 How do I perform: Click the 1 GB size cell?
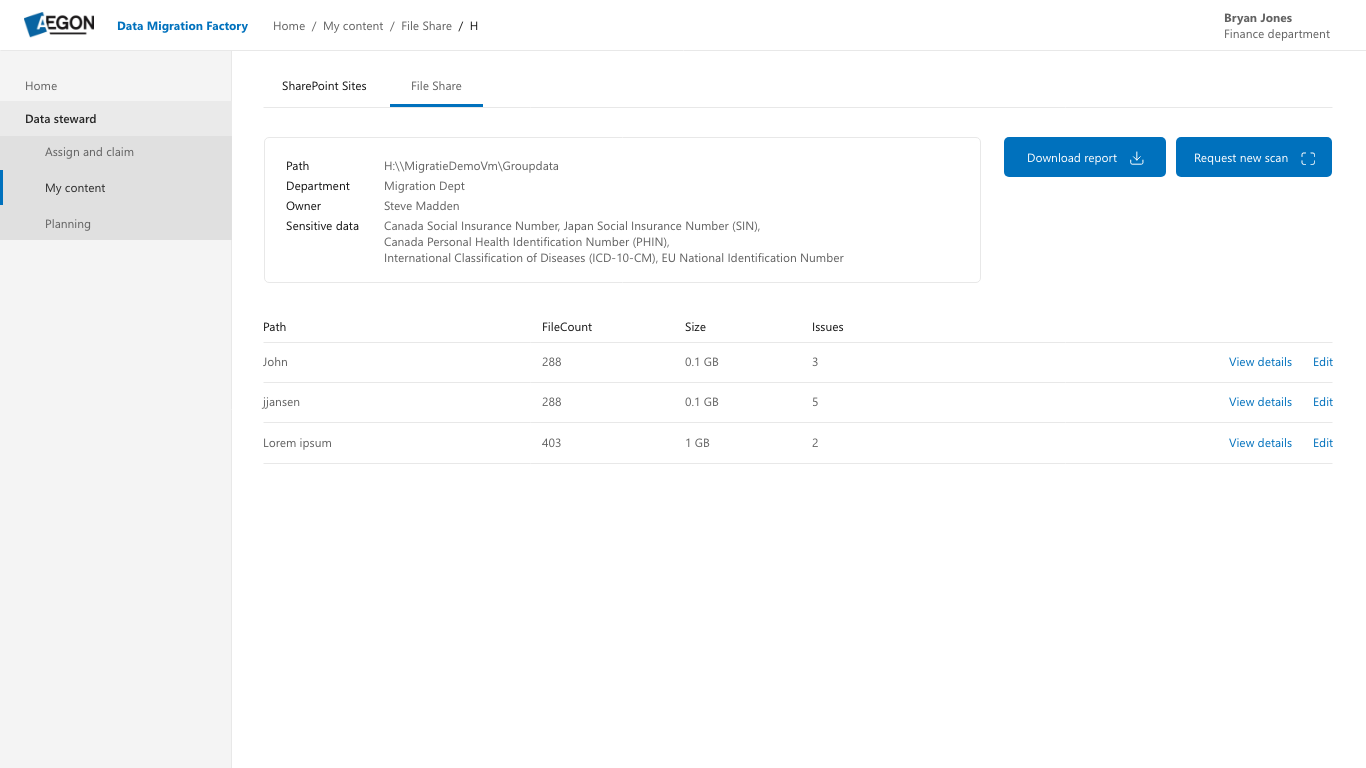697,443
